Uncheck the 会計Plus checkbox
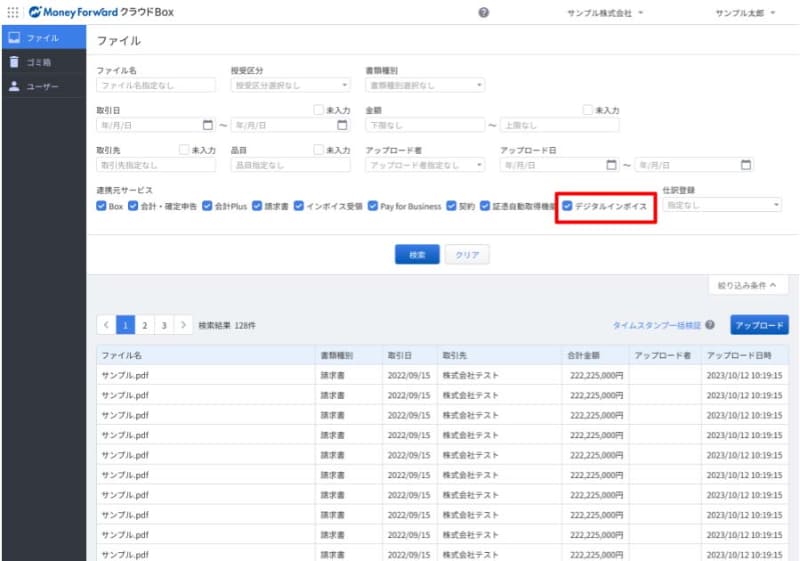The width and height of the screenshot is (800, 561). [207, 206]
